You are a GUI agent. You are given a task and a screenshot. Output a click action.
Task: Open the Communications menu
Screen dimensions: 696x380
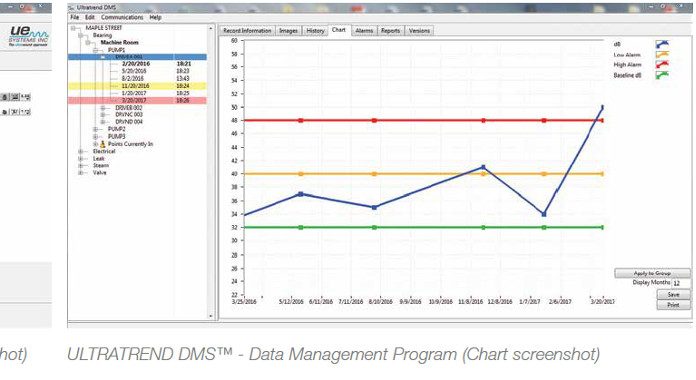122,17
